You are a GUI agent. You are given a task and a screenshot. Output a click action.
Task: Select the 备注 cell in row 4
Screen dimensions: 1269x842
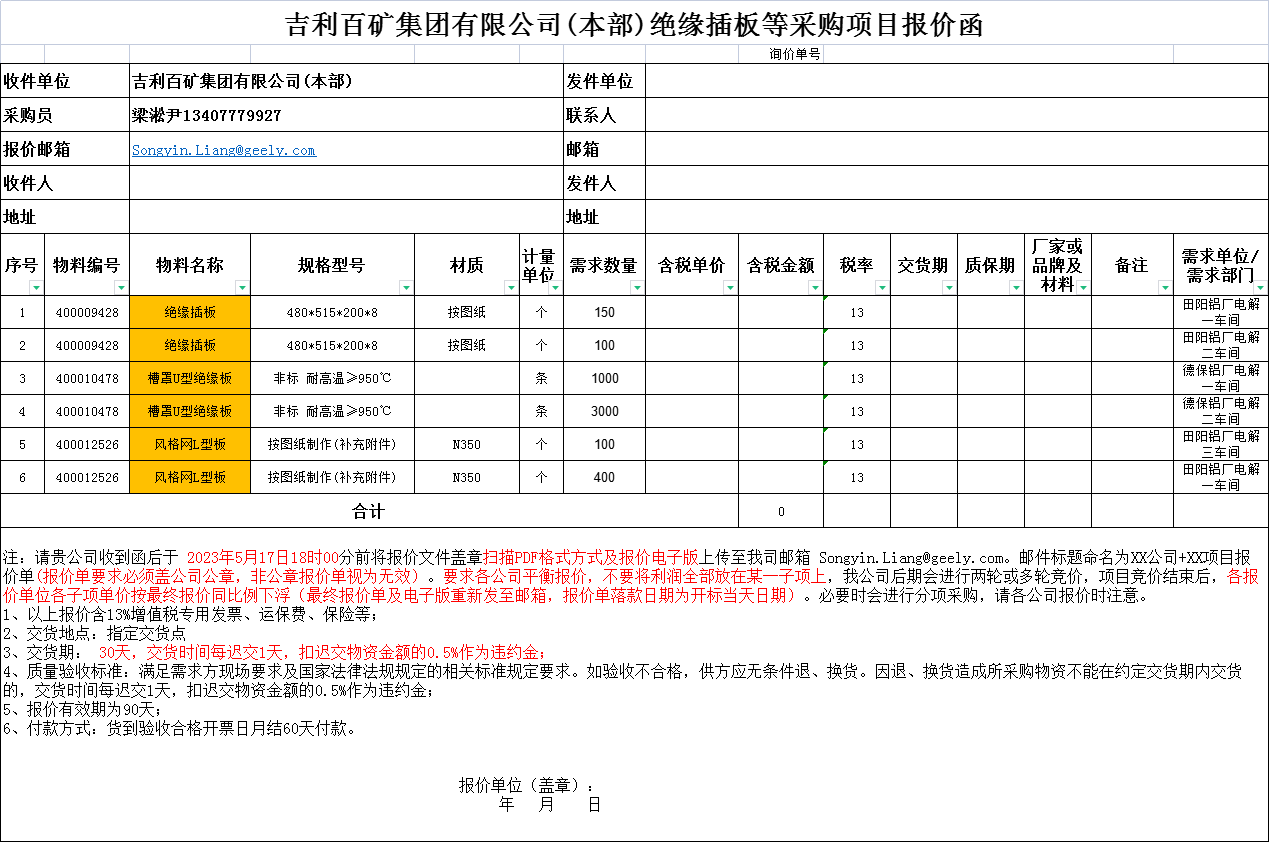1132,411
